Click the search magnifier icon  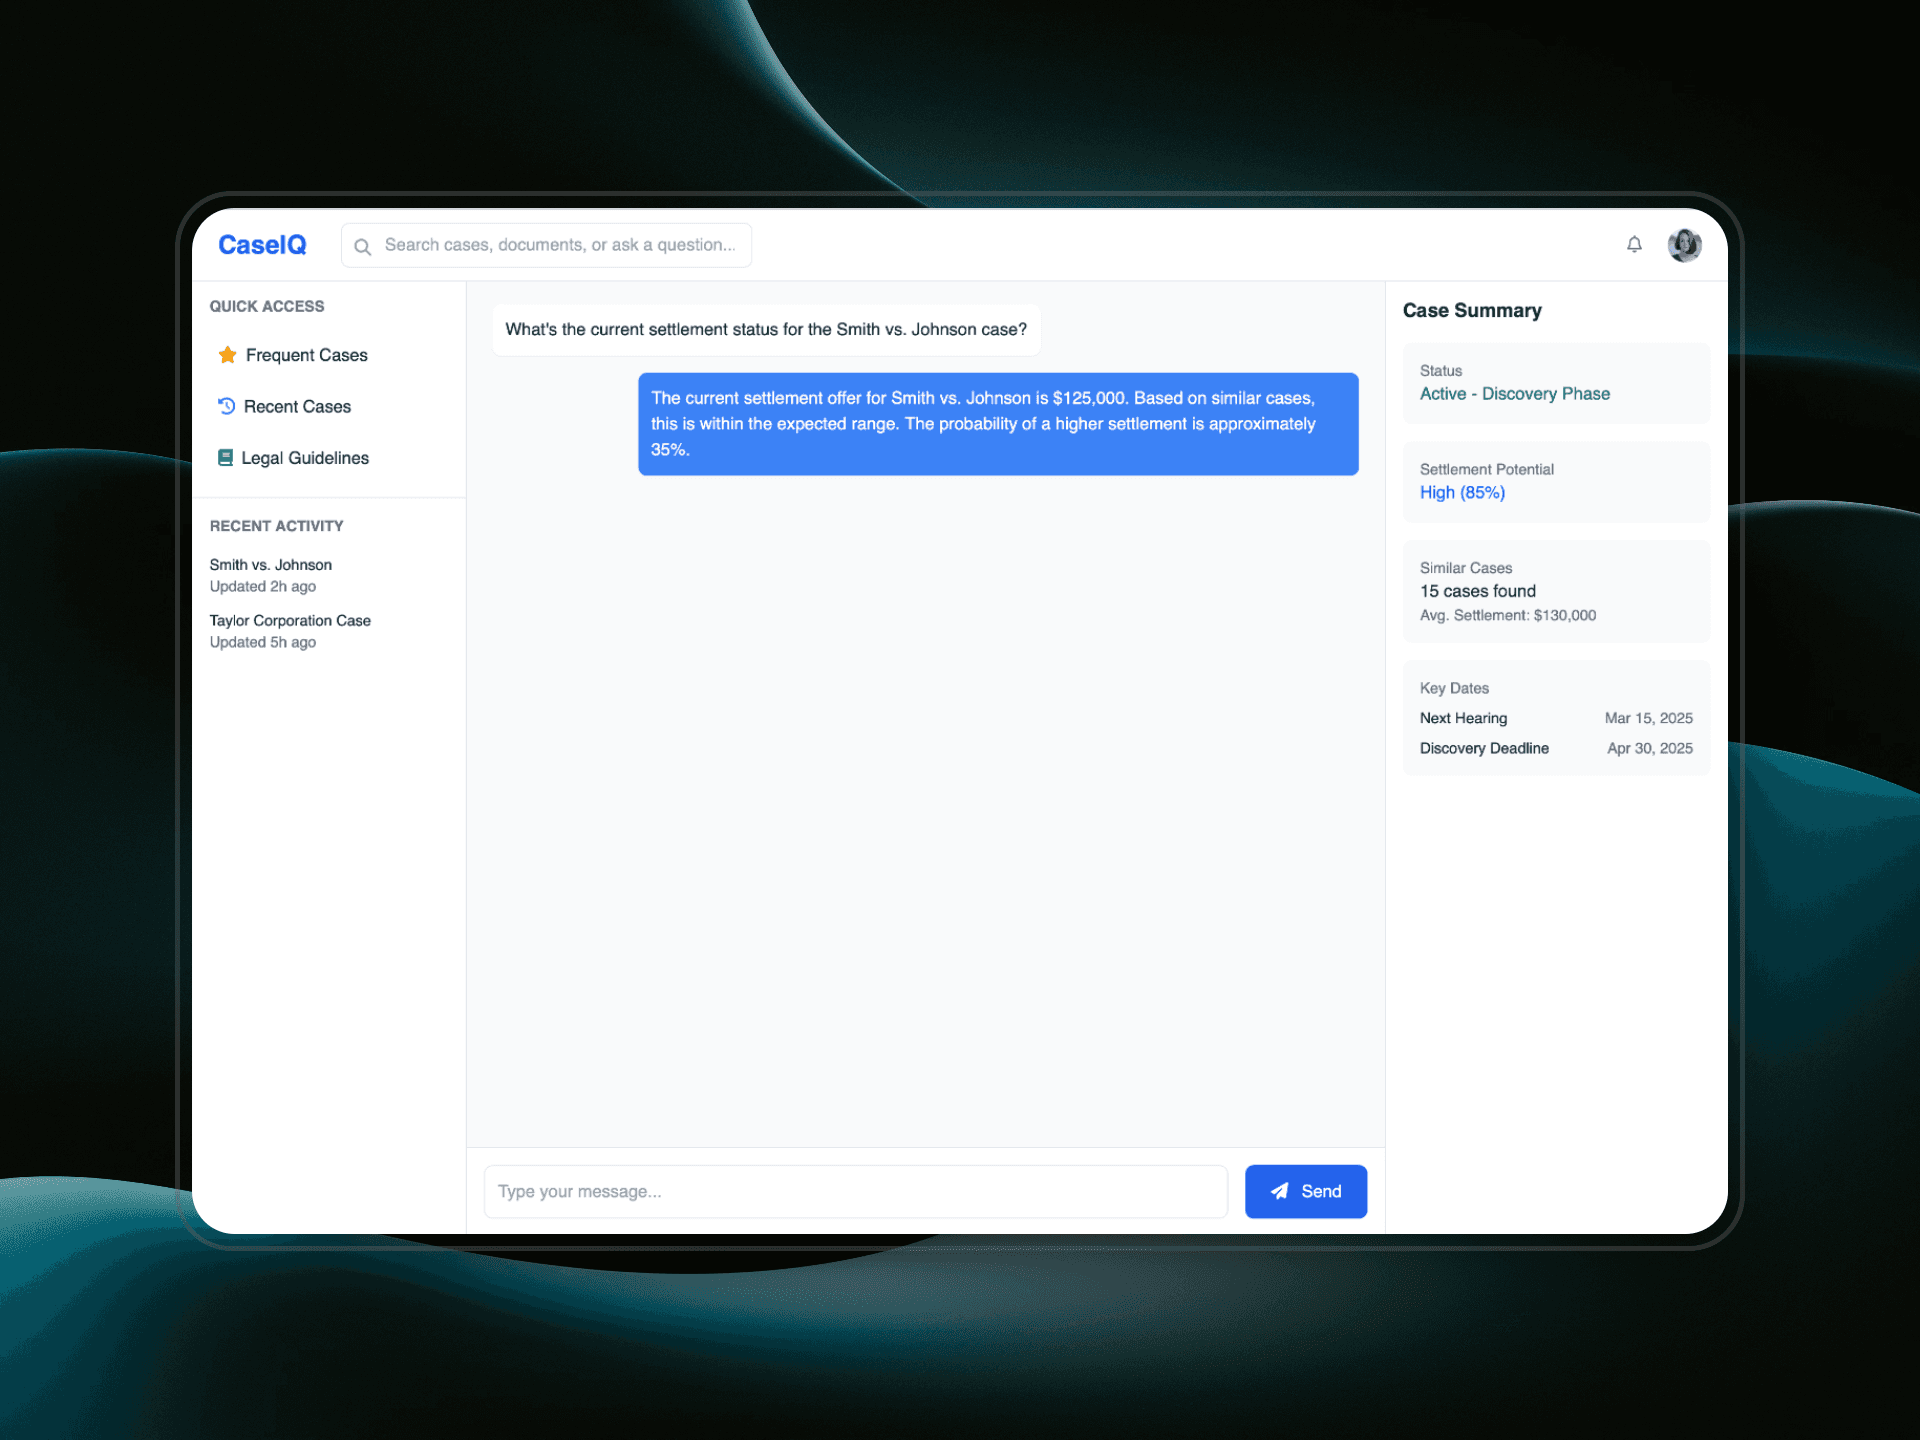363,246
